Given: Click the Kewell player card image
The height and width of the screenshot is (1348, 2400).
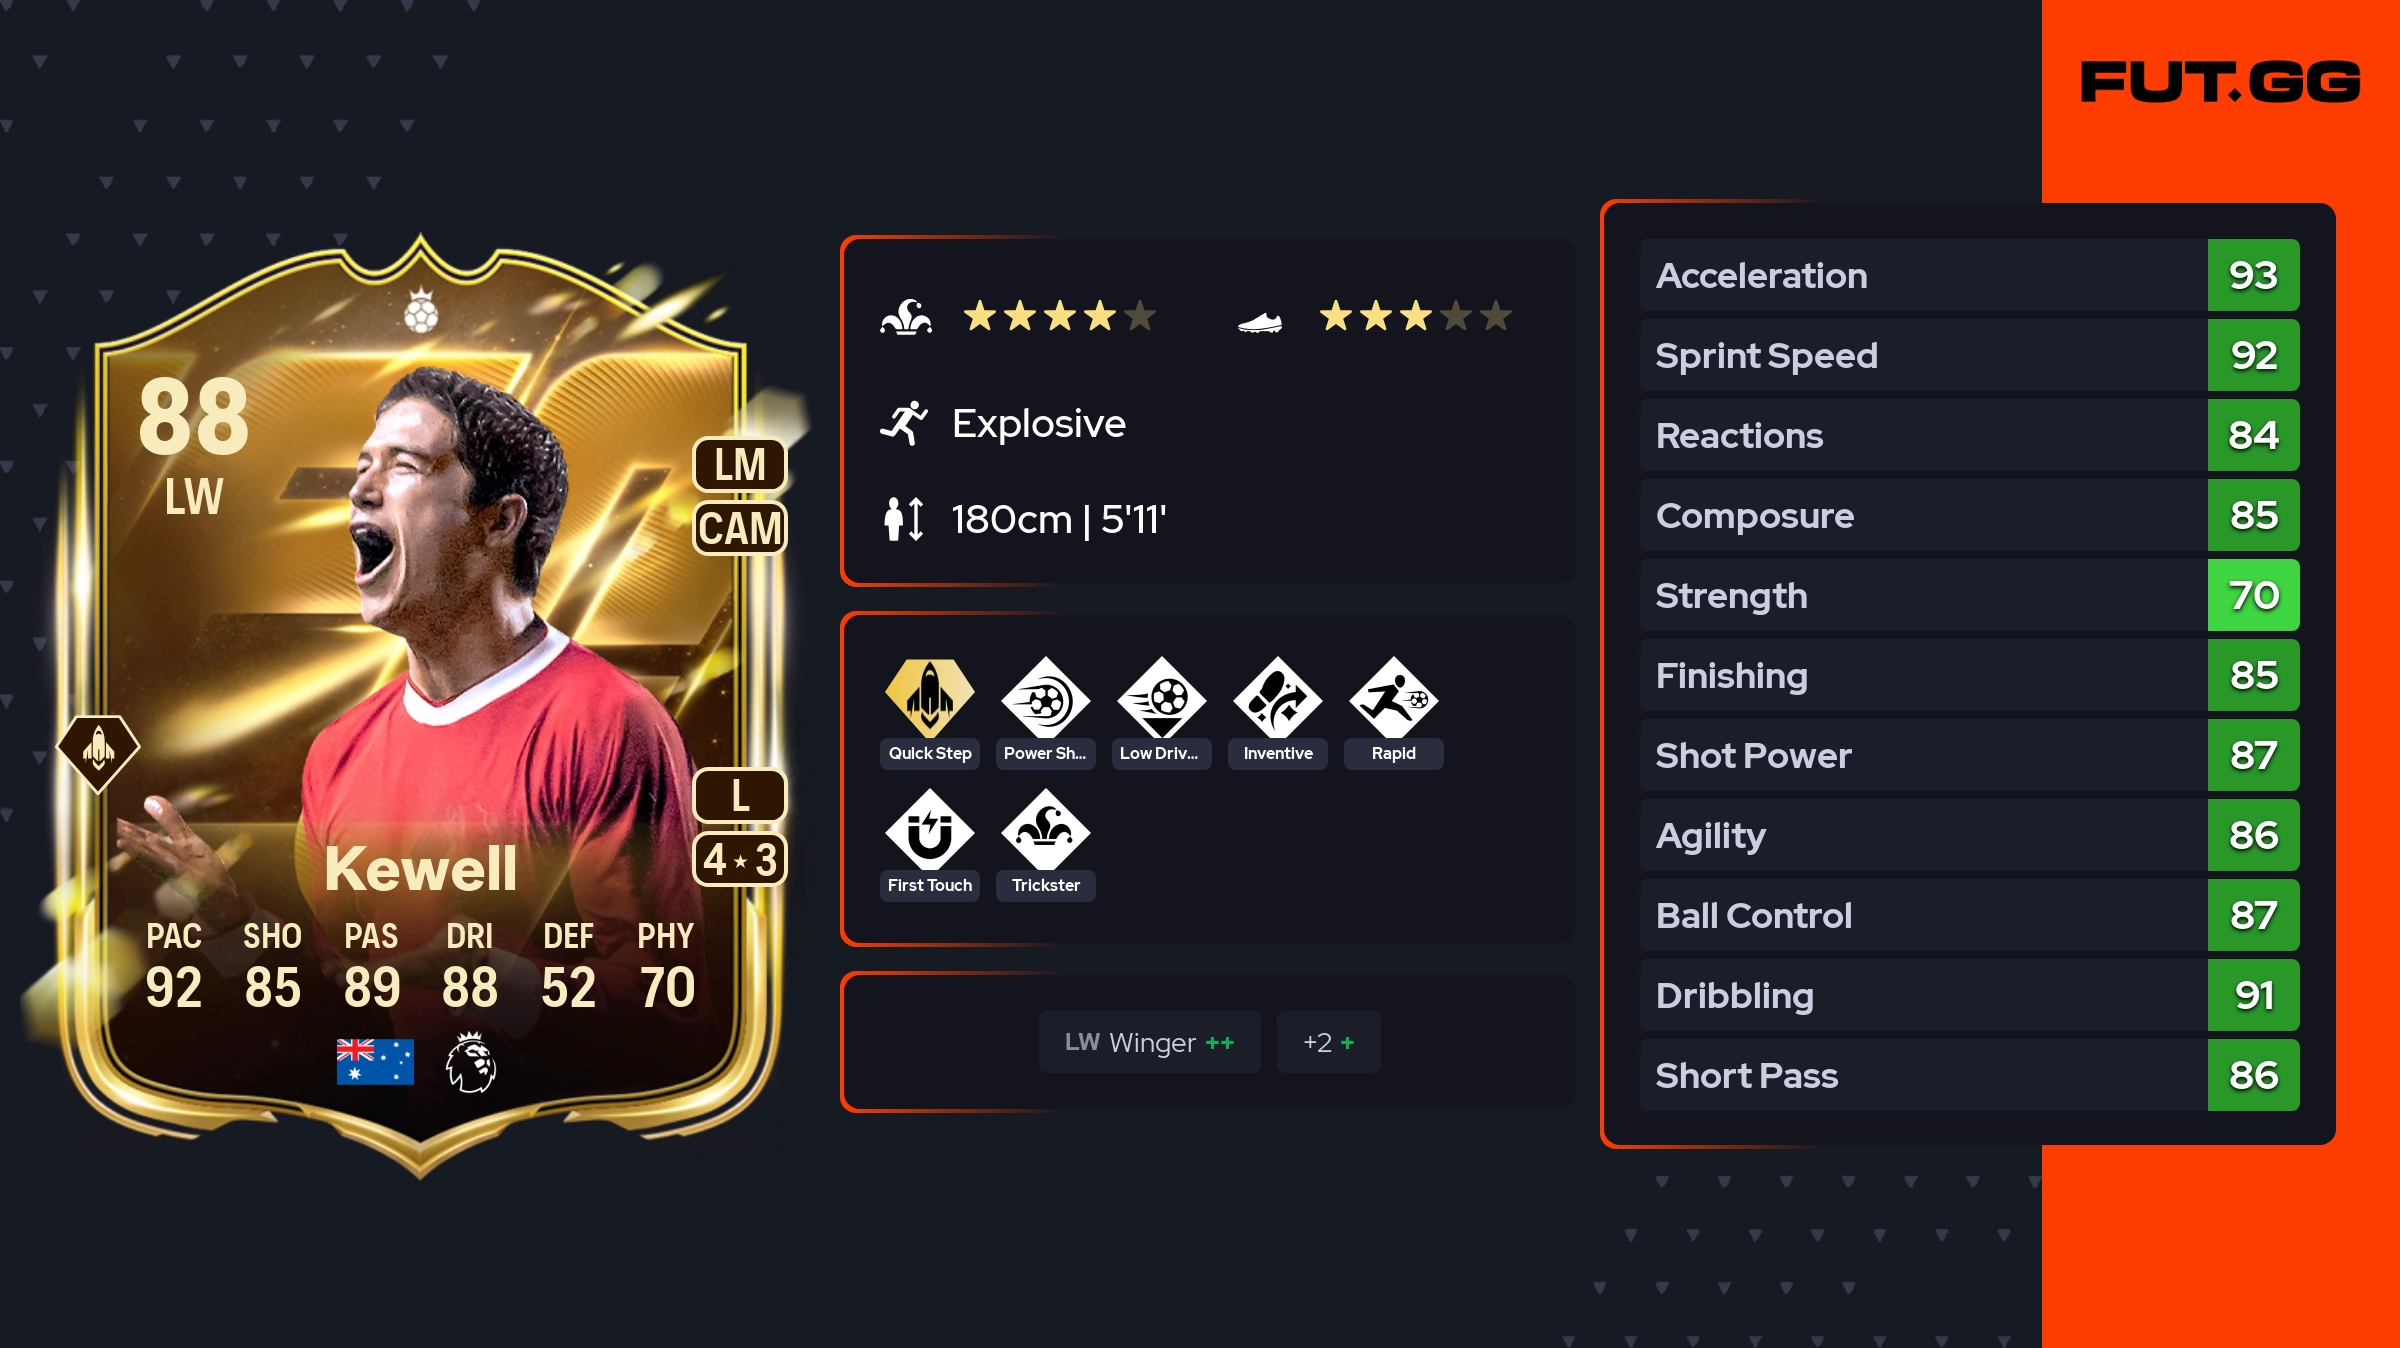Looking at the screenshot, I should point(420,705).
